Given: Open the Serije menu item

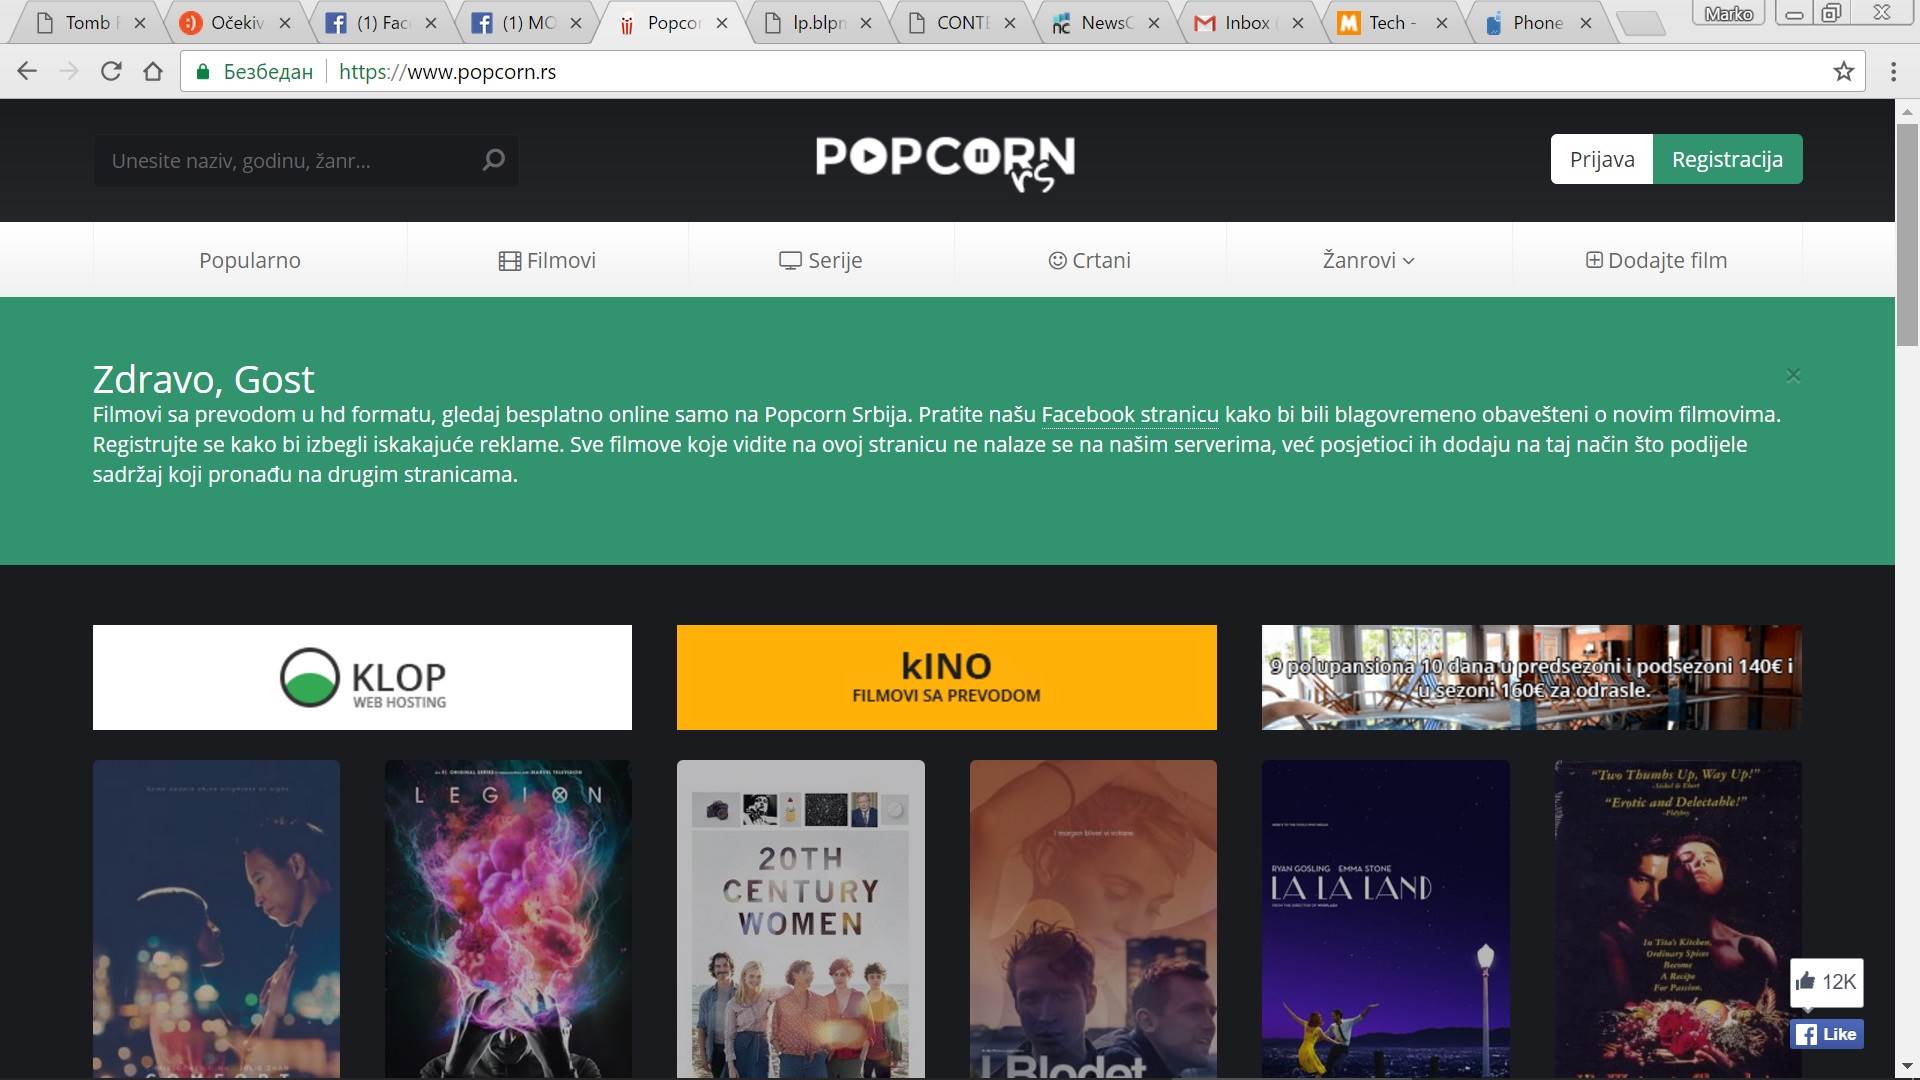Looking at the screenshot, I should tap(820, 260).
